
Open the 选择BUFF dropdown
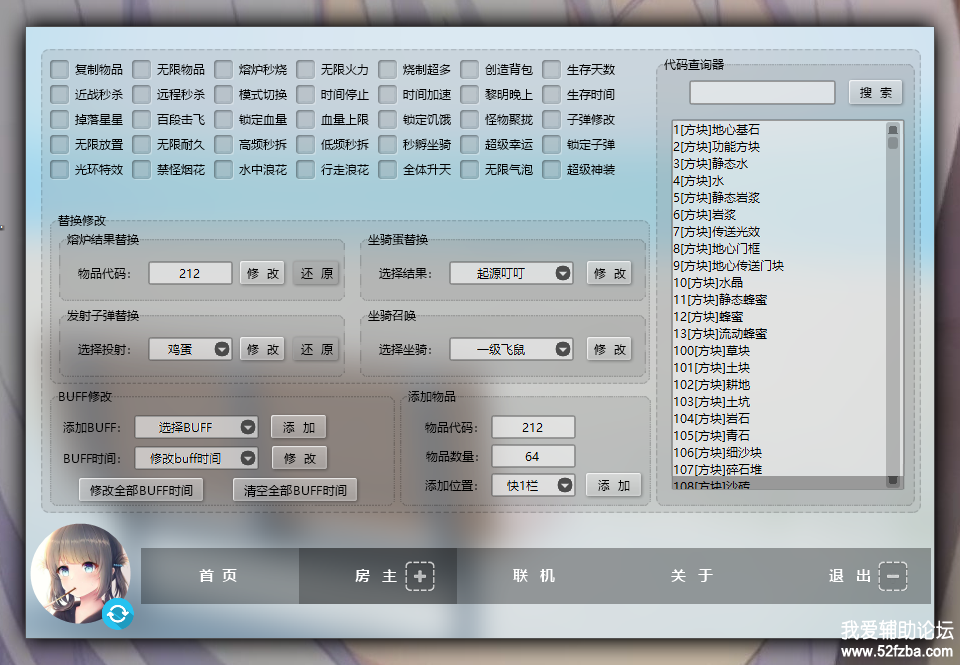tap(196, 427)
